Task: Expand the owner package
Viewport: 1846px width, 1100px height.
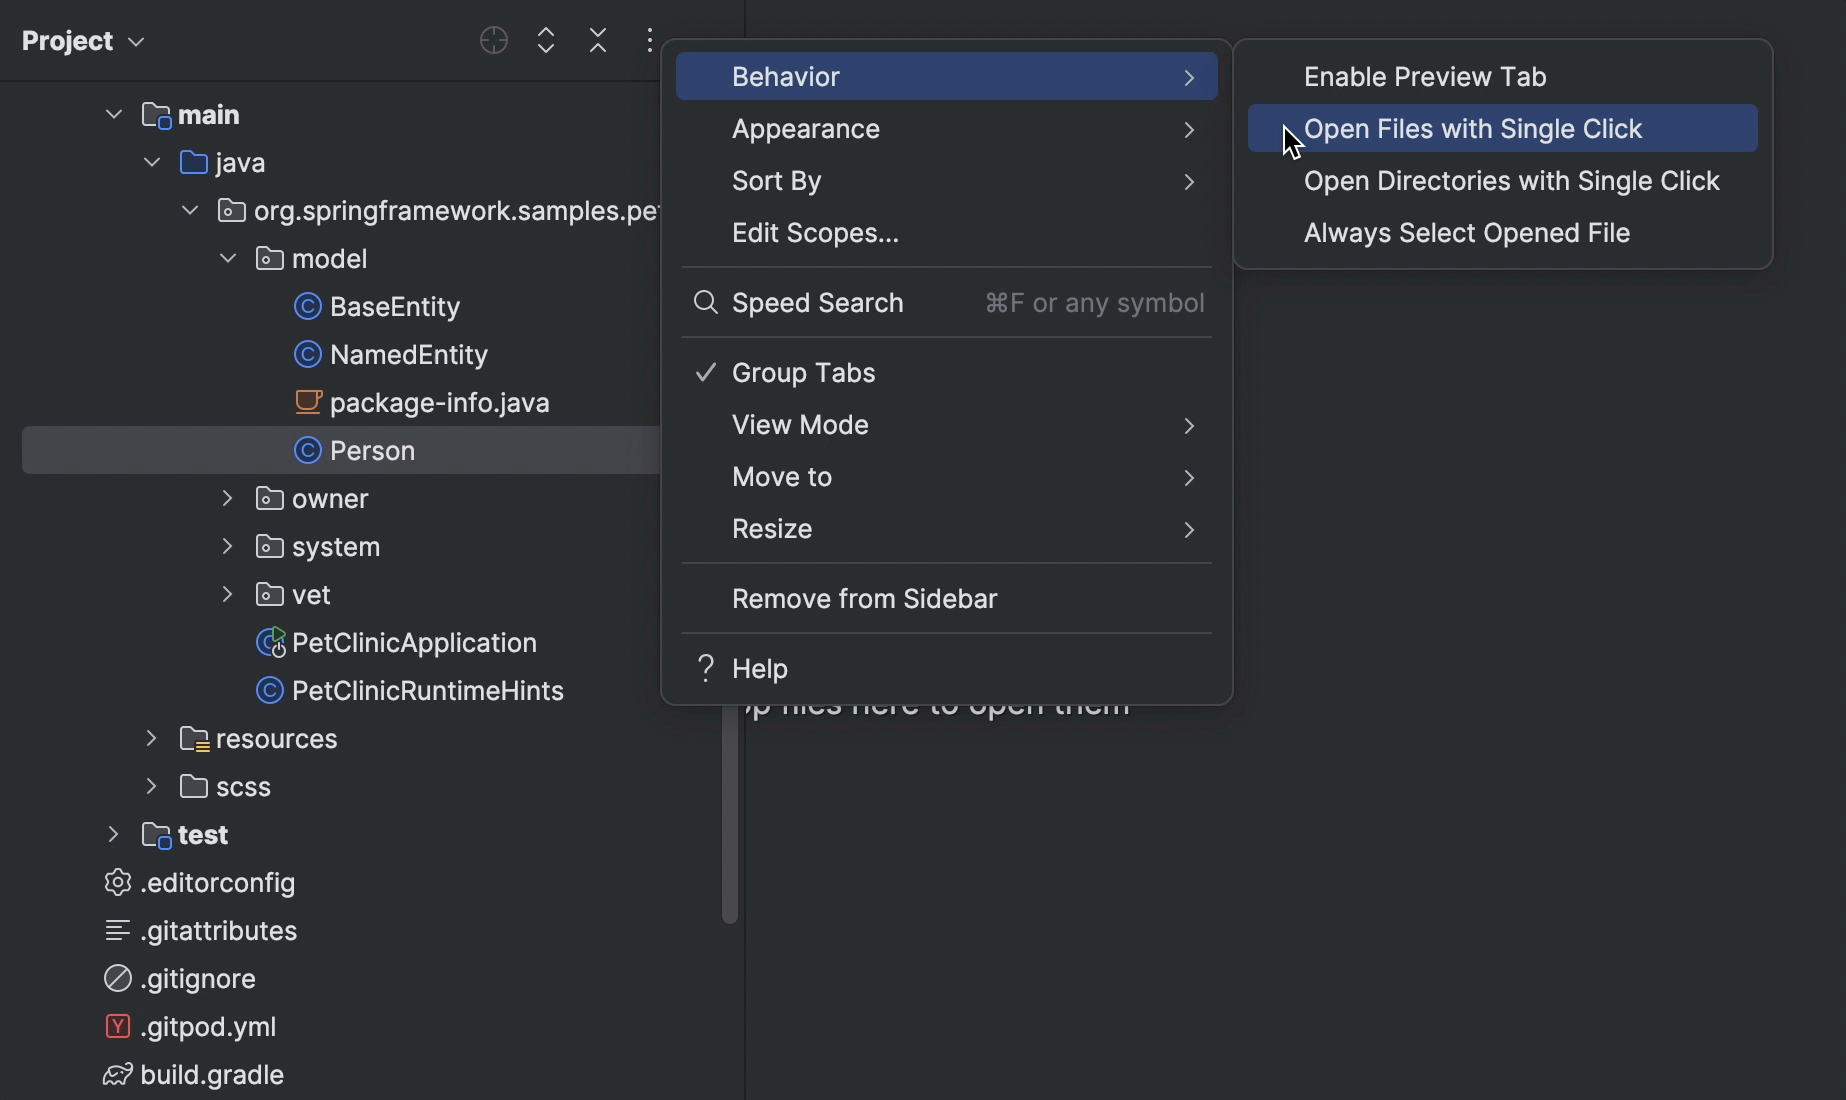Action: [x=226, y=498]
